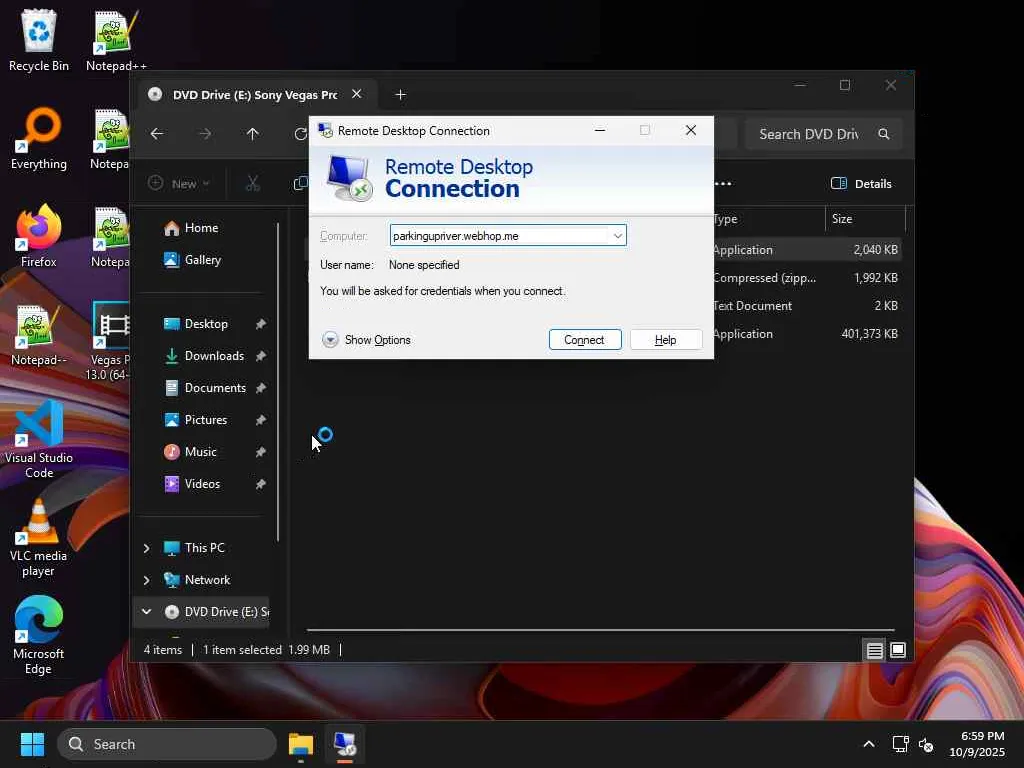
Task: Expand the This PC tree node
Action: (x=146, y=548)
